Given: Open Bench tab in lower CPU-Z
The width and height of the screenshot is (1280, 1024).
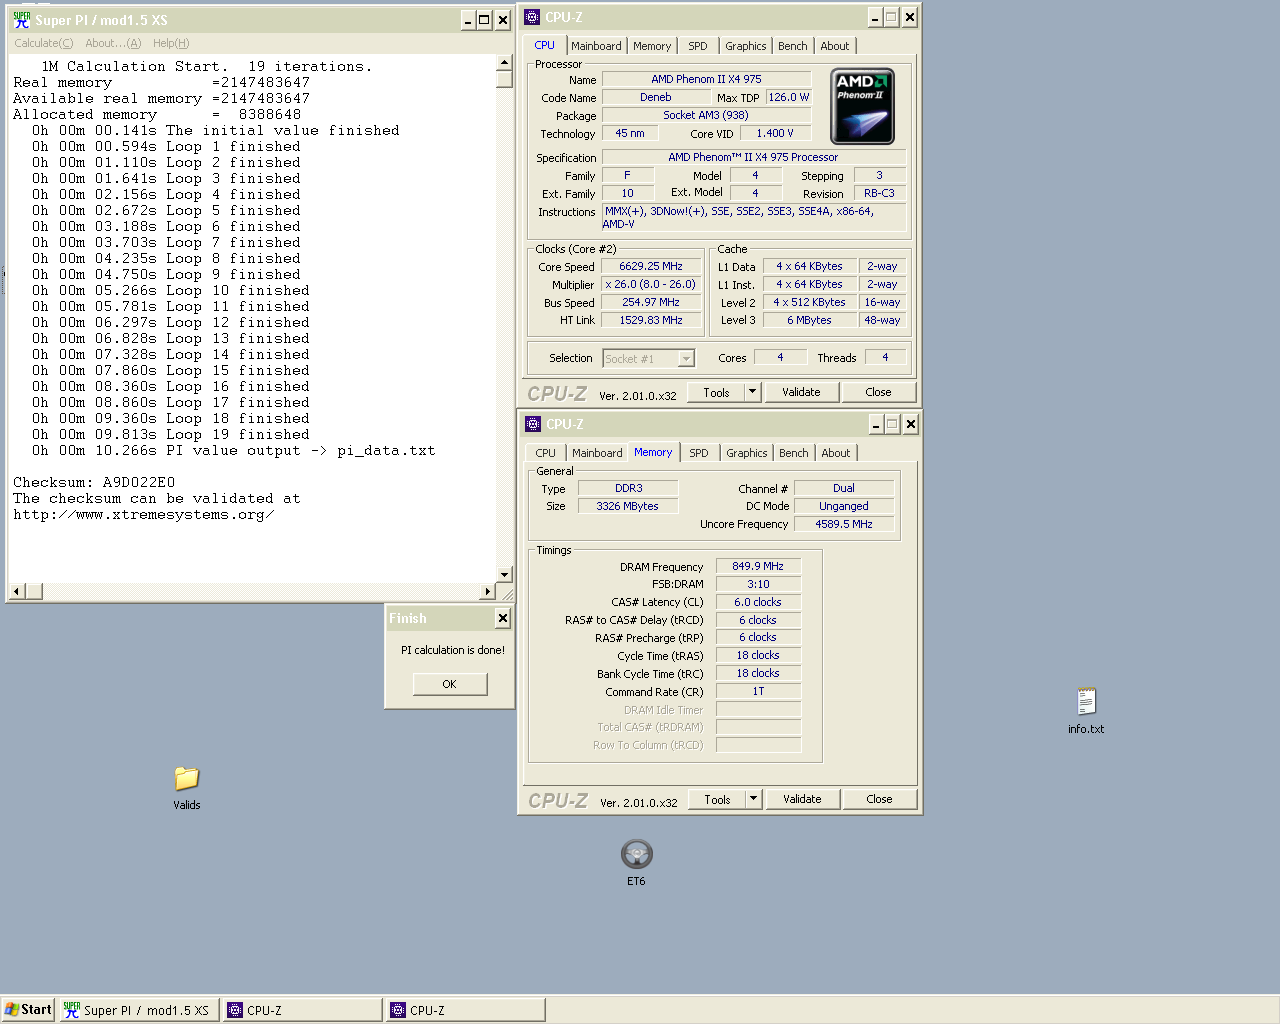Looking at the screenshot, I should (x=794, y=453).
